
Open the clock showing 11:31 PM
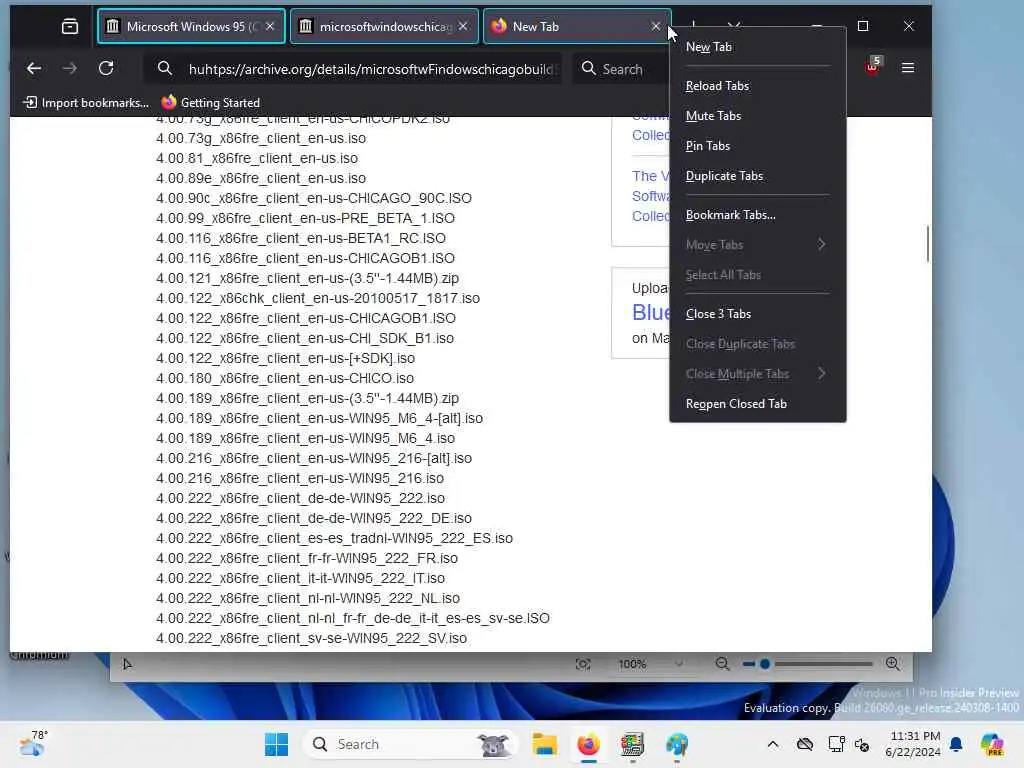[x=913, y=744]
